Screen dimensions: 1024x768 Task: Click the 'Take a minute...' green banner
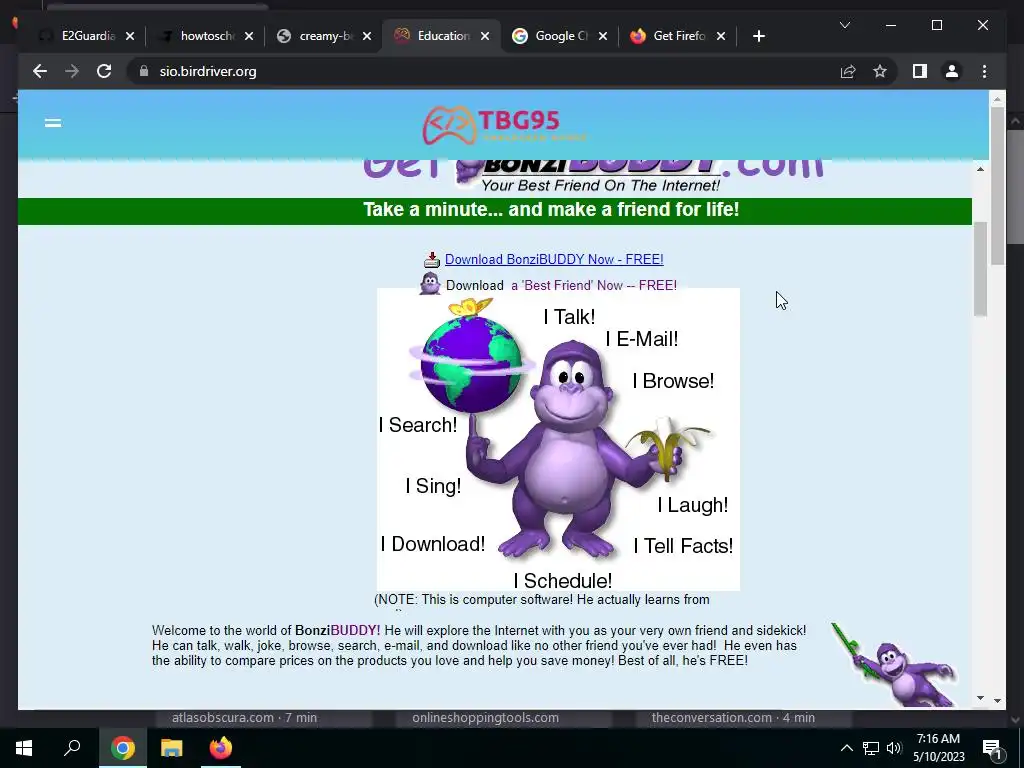point(495,211)
